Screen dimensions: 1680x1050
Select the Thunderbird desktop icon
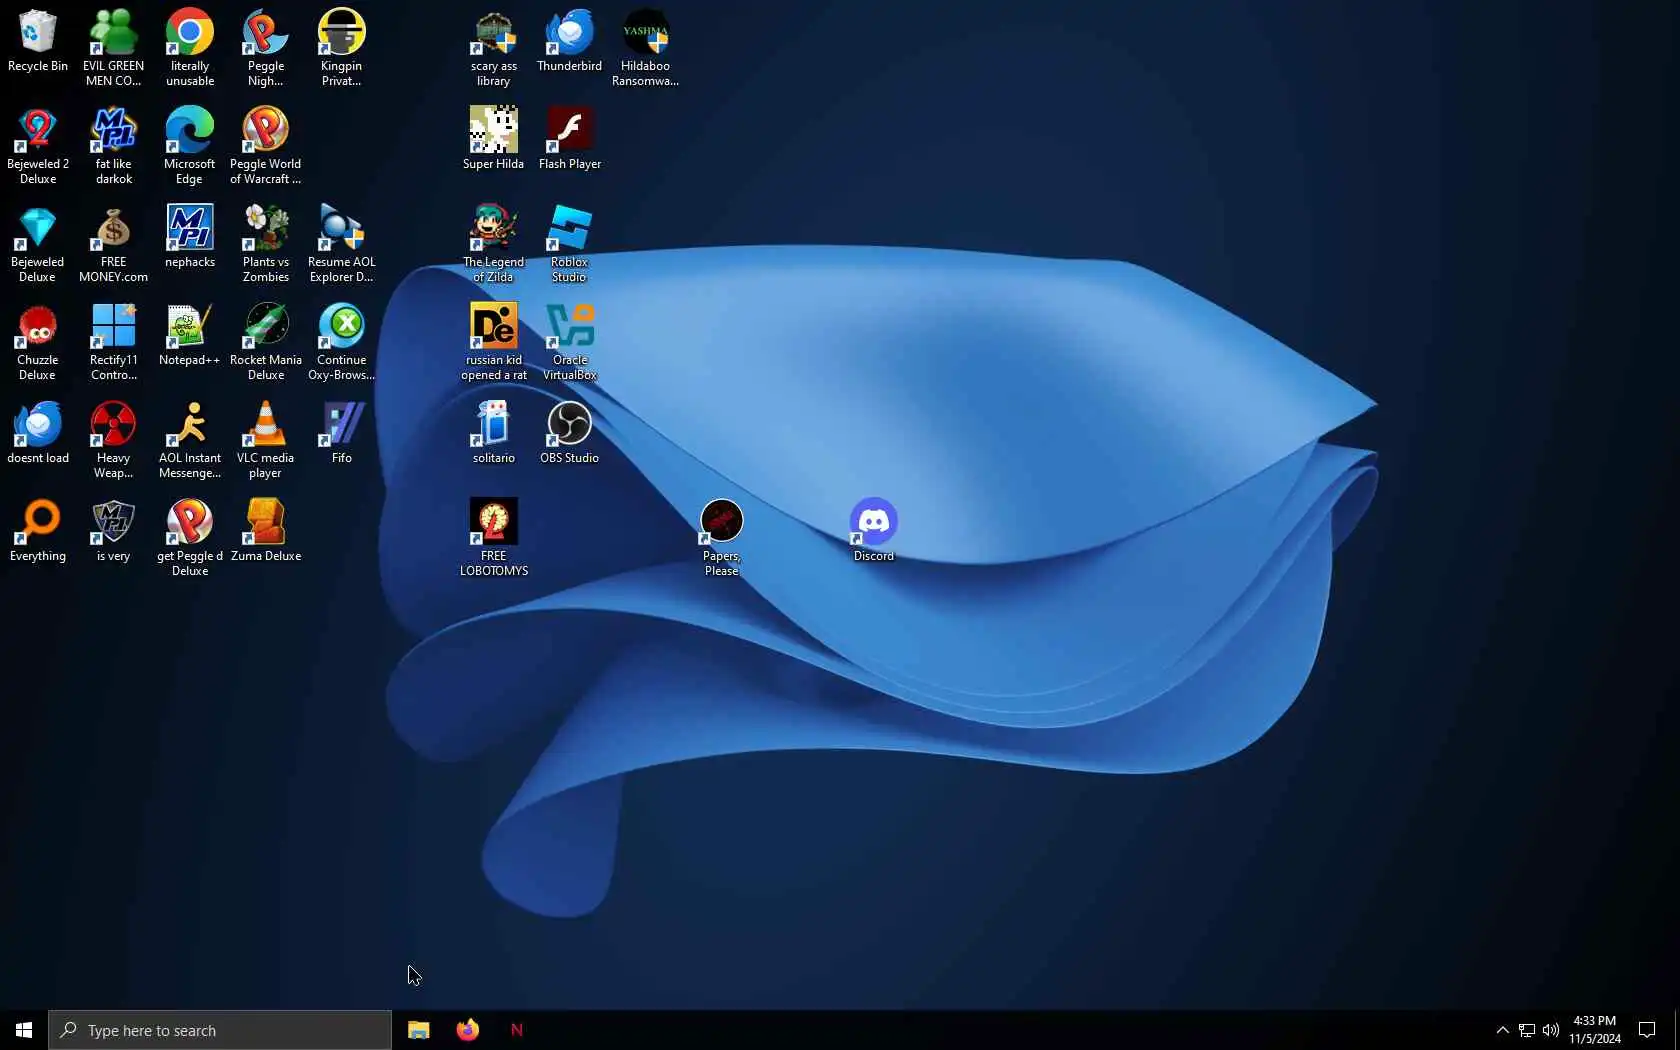[569, 42]
